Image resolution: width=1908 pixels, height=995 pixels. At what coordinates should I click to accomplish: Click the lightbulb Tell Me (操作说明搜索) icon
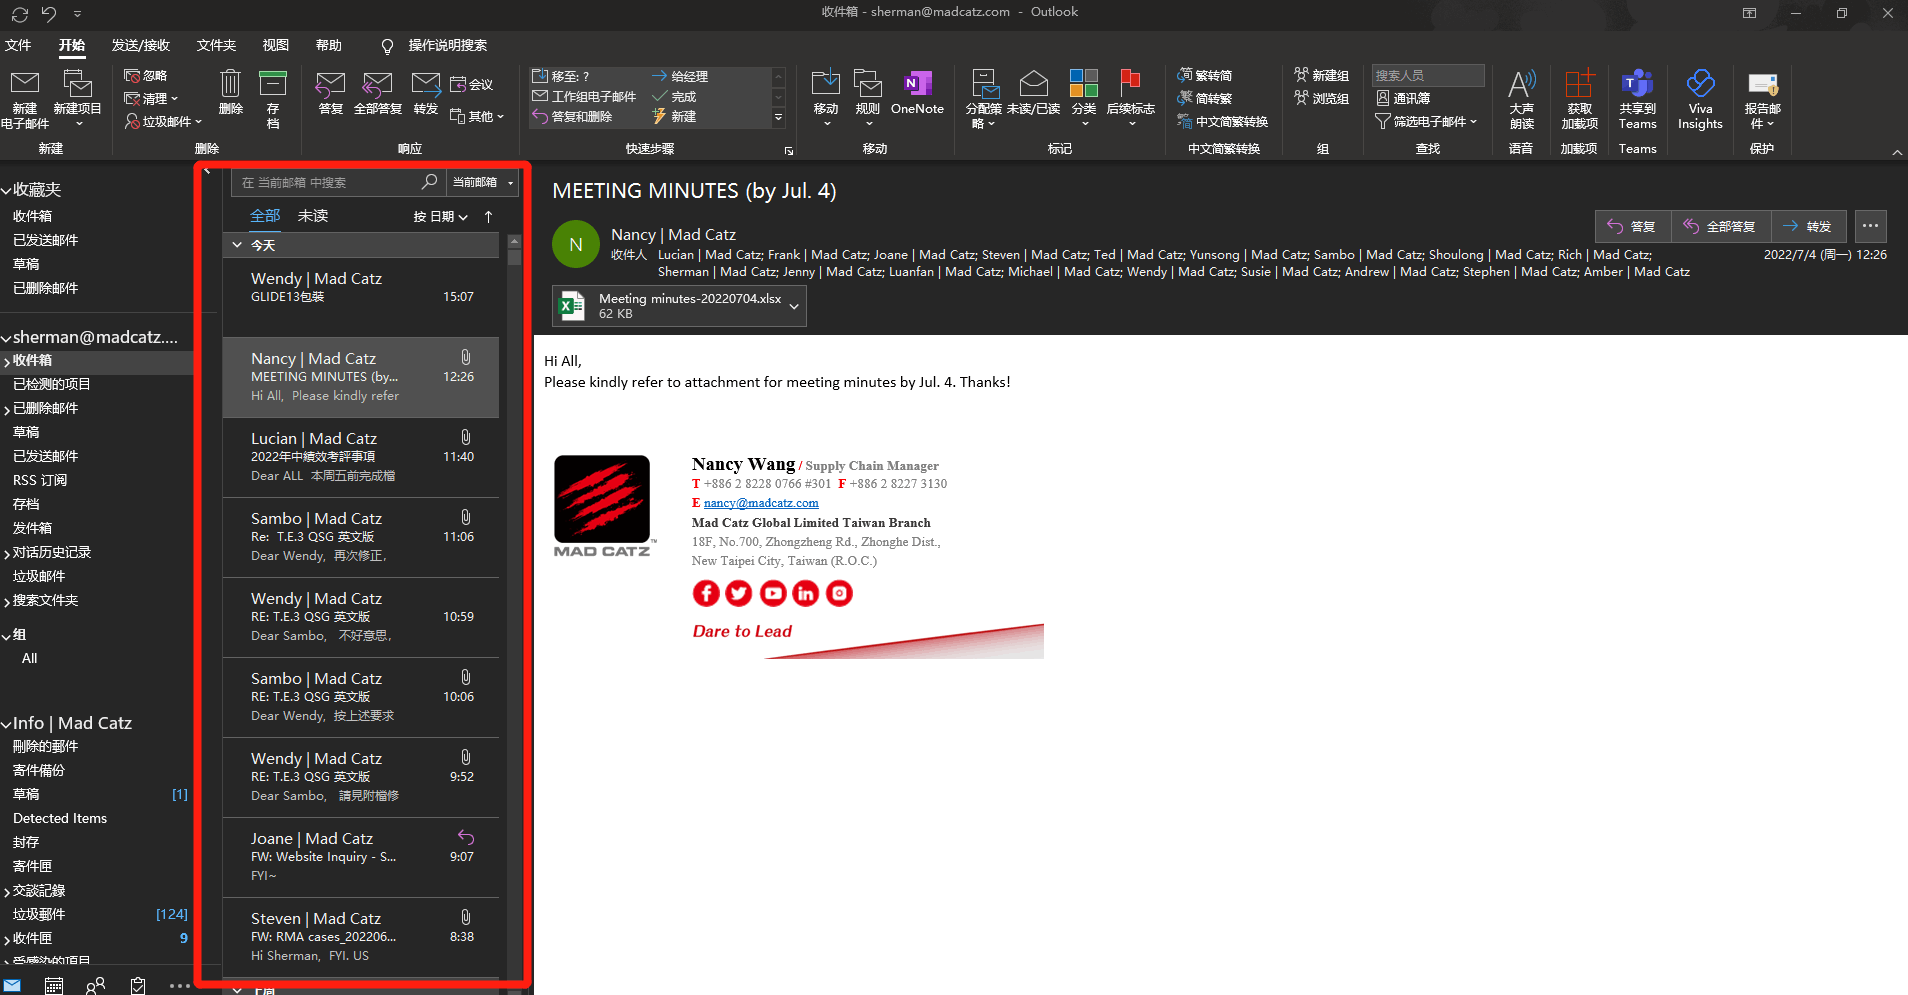388,46
